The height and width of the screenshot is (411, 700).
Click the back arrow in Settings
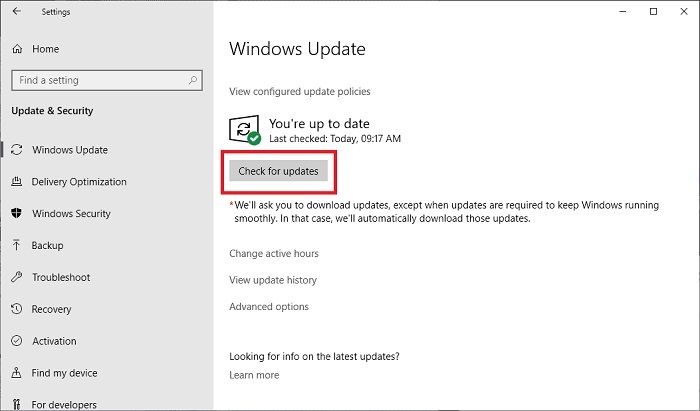[17, 11]
